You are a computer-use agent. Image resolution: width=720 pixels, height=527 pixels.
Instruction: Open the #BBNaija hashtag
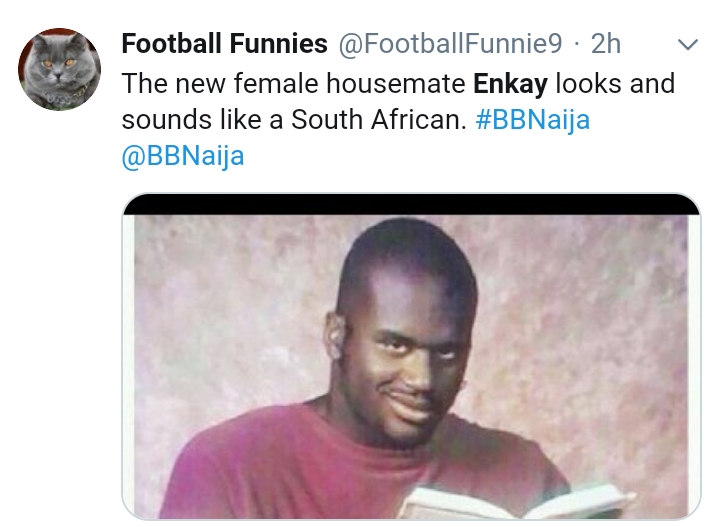[x=533, y=121]
